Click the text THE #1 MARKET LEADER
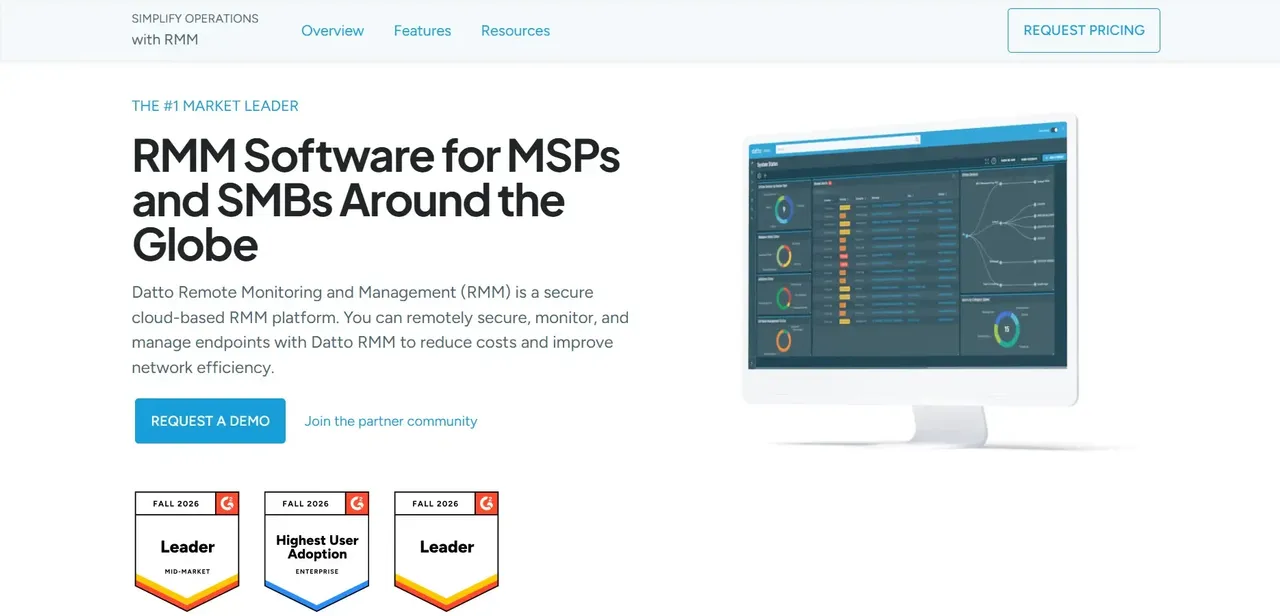Image resolution: width=1280 pixels, height=616 pixels. tap(215, 106)
